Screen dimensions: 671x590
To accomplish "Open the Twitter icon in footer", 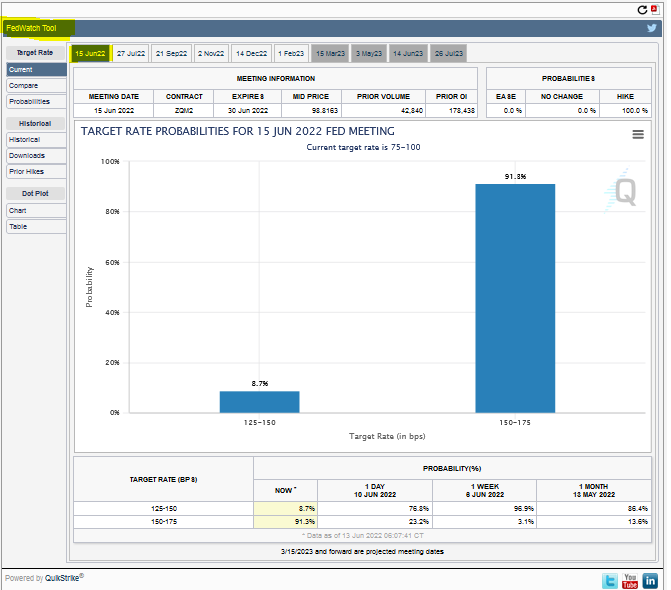I will (609, 581).
